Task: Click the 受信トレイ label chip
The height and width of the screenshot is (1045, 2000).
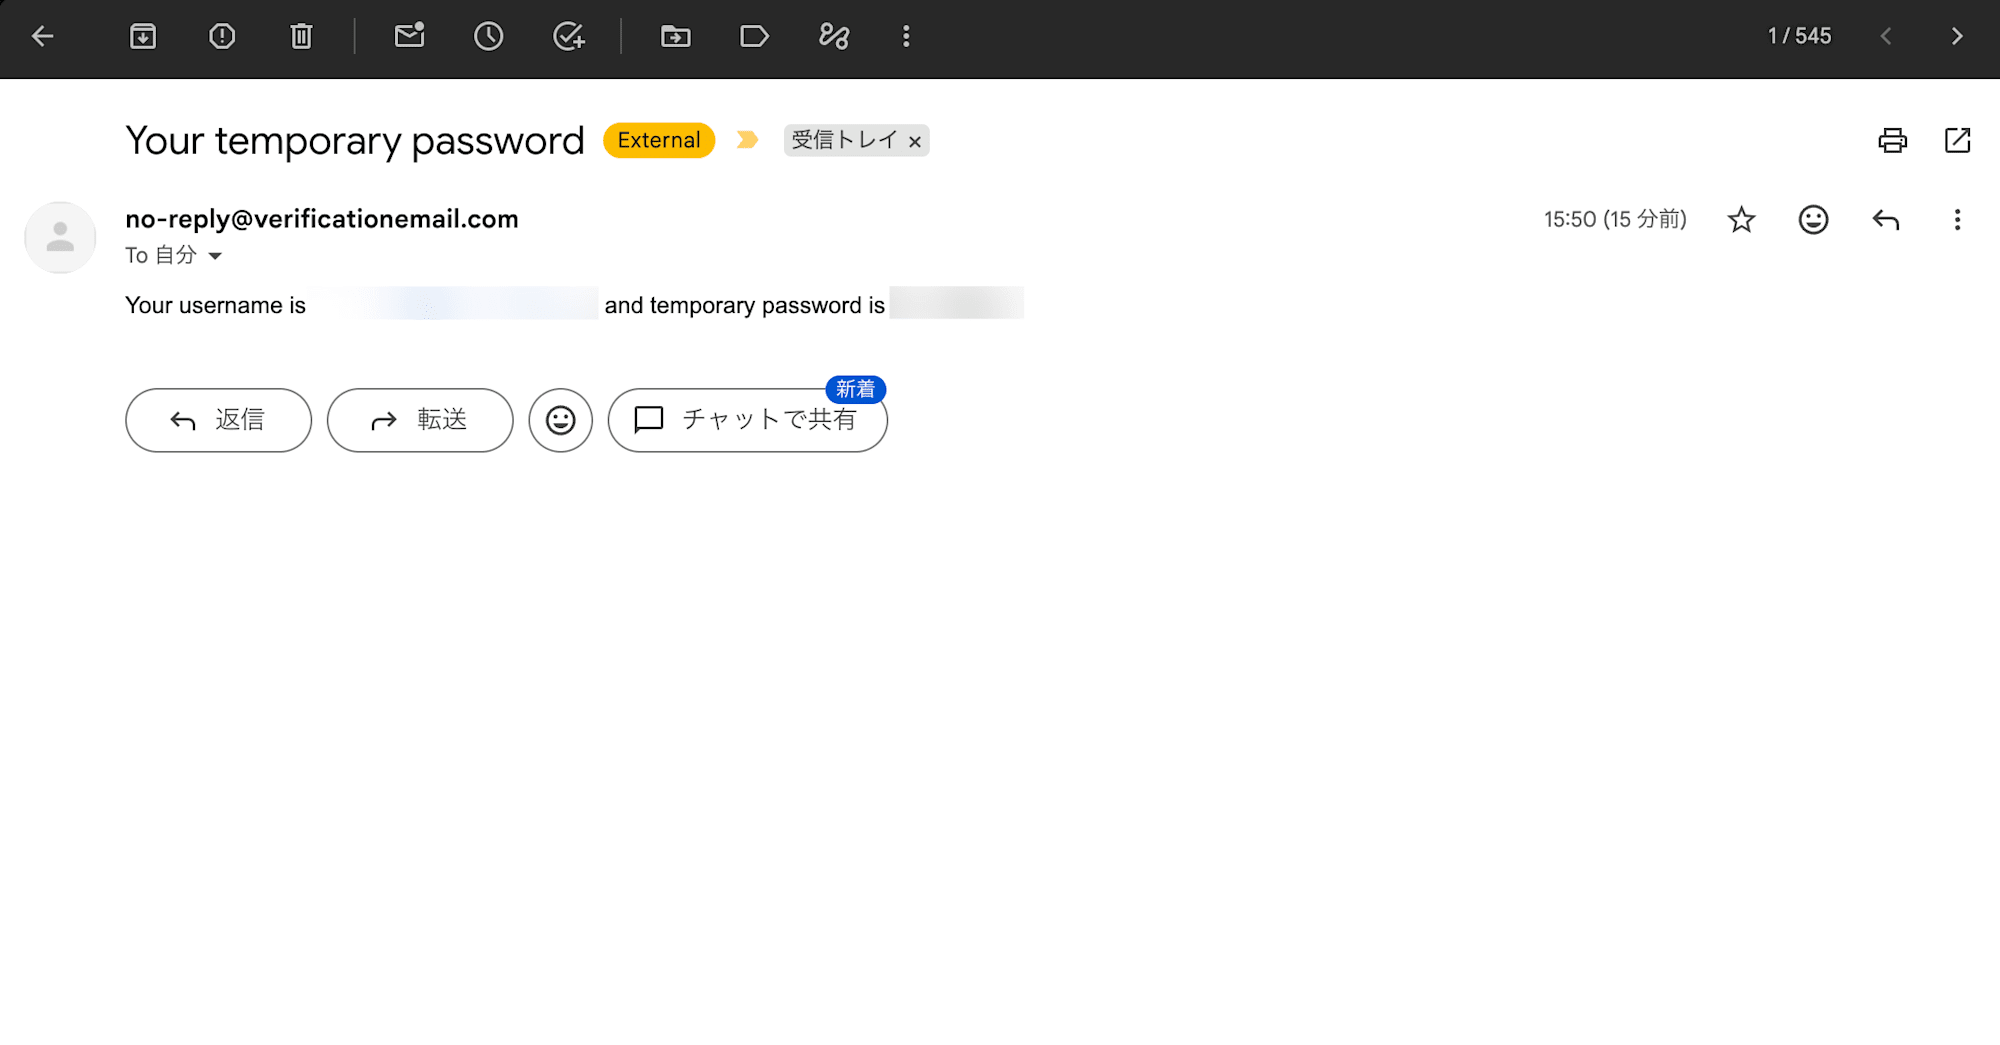Action: point(845,140)
